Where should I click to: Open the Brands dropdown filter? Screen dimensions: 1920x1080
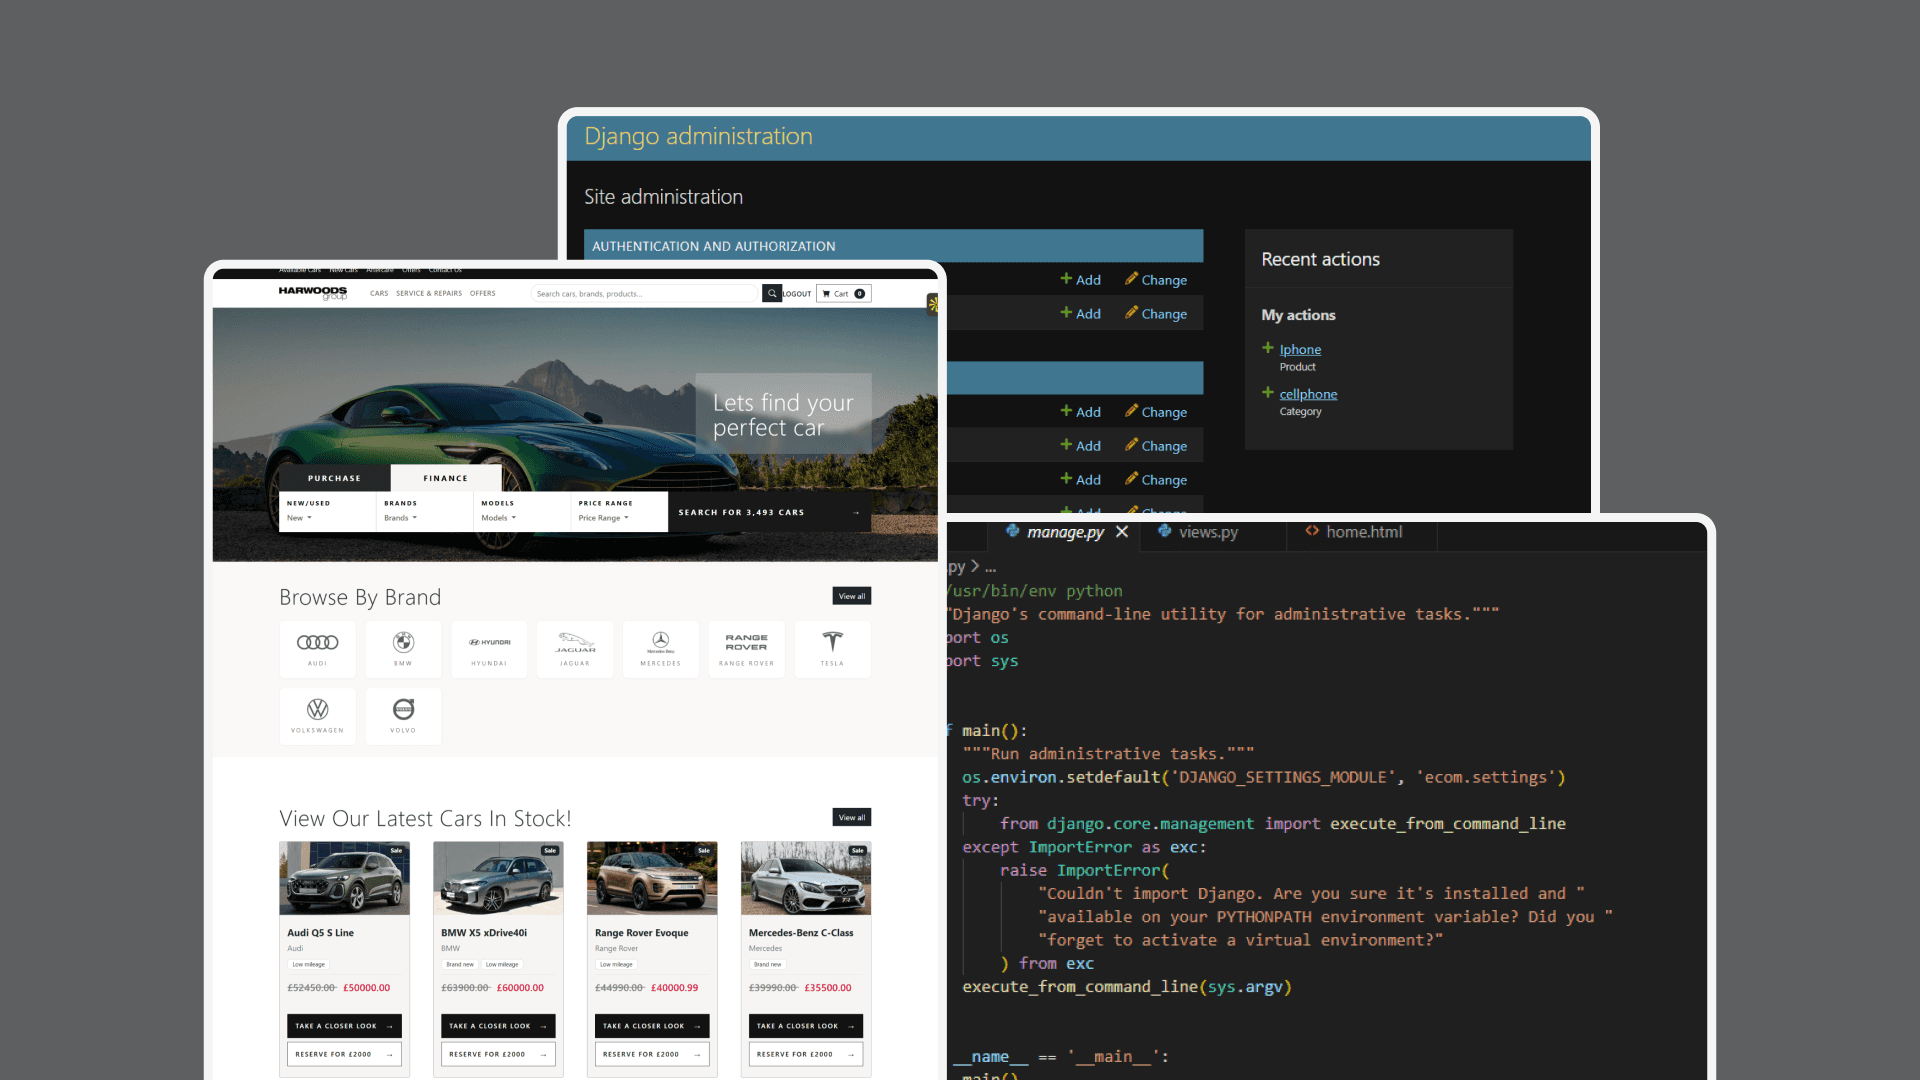click(400, 518)
